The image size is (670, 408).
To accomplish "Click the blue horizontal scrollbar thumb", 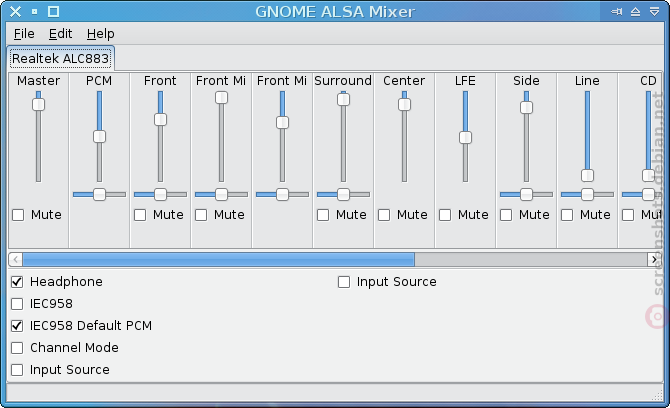I will point(218,259).
